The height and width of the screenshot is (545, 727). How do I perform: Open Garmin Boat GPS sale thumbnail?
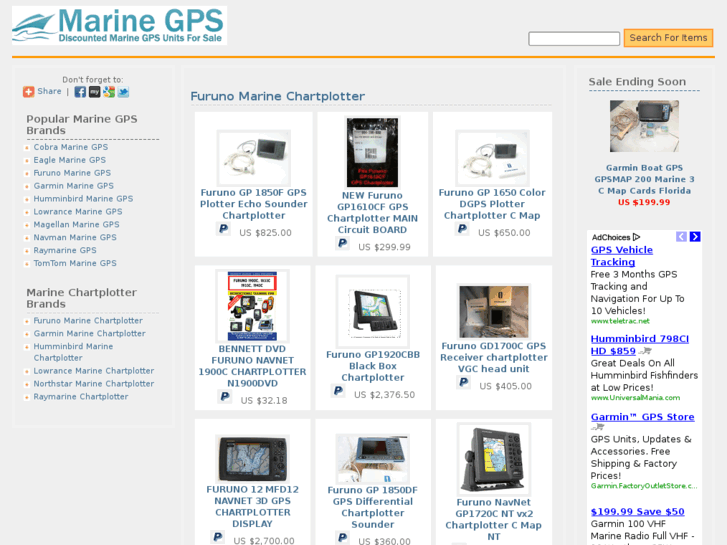click(644, 126)
